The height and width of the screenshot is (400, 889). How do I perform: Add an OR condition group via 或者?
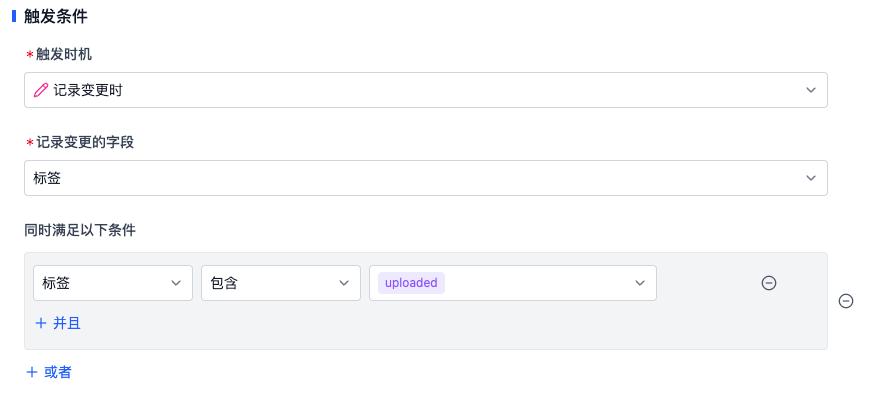[49, 372]
